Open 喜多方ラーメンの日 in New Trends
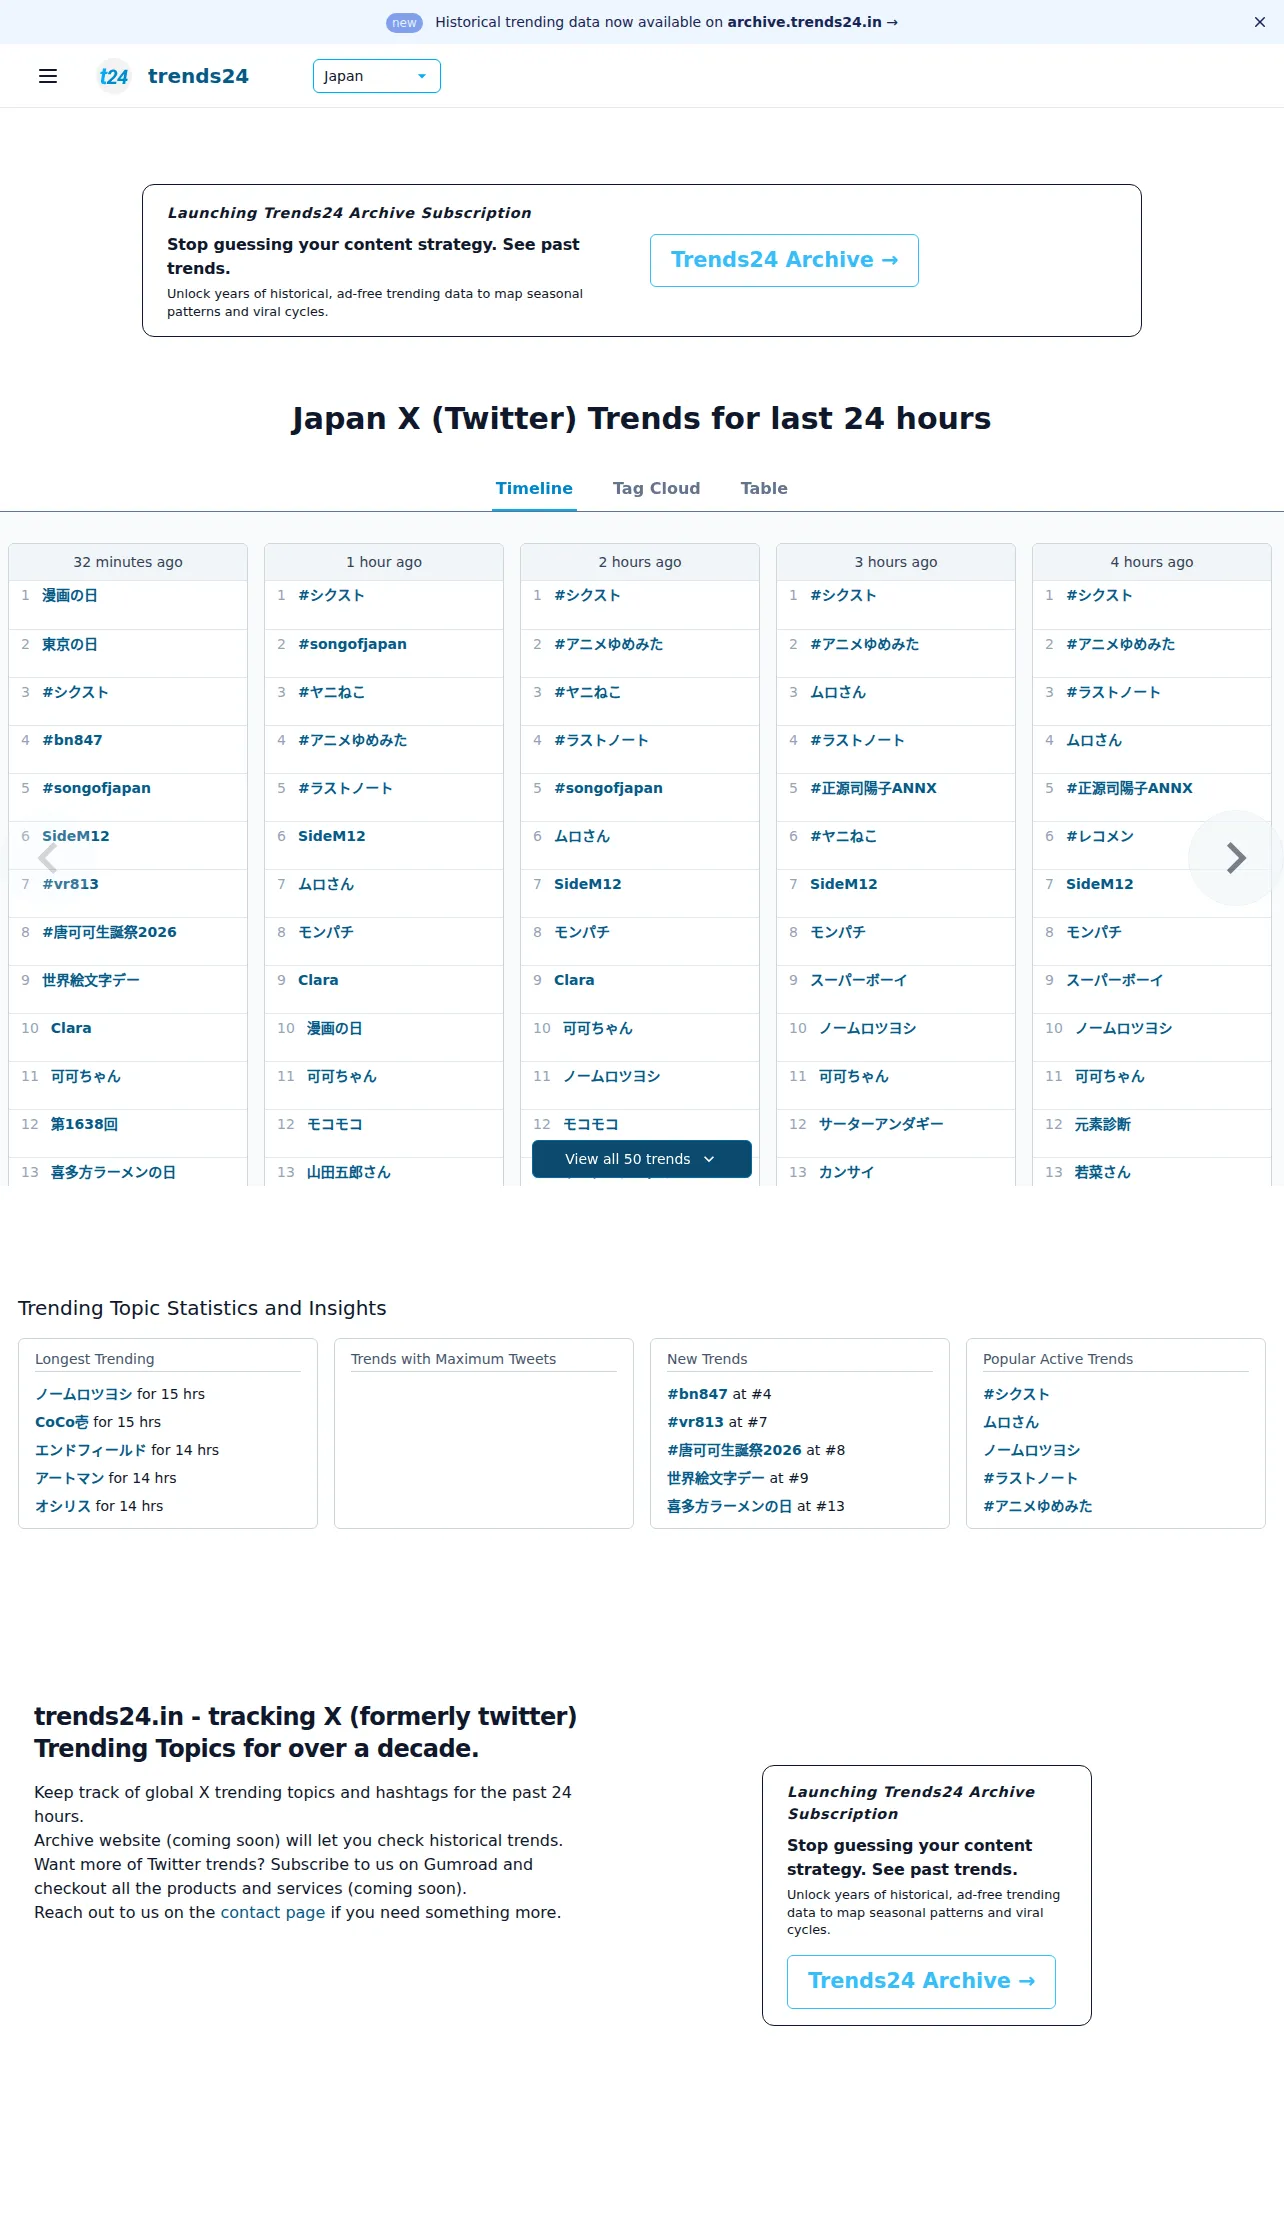The width and height of the screenshot is (1284, 2218). coord(730,1506)
